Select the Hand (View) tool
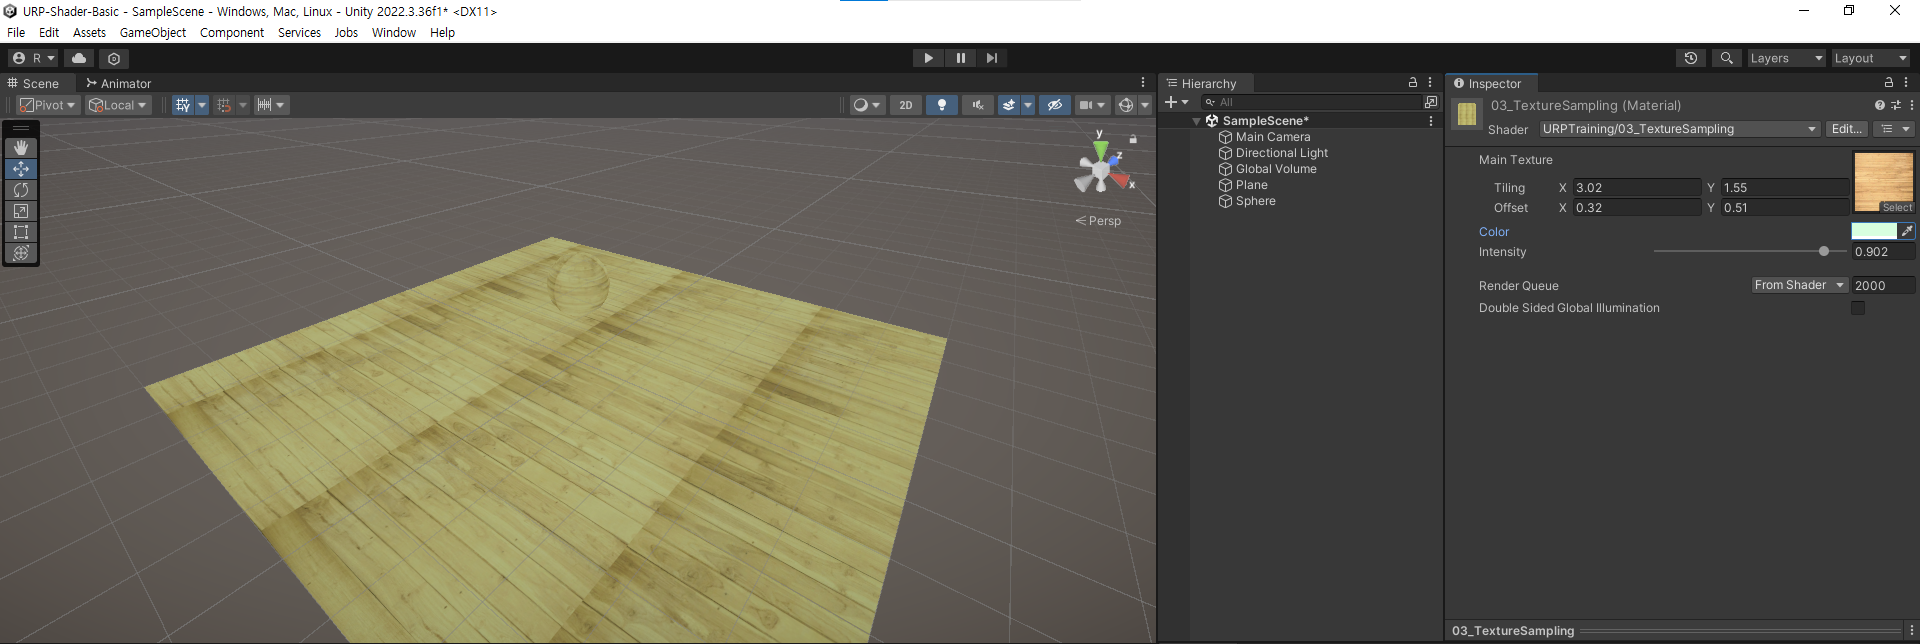This screenshot has height=644, width=1920. [21, 148]
